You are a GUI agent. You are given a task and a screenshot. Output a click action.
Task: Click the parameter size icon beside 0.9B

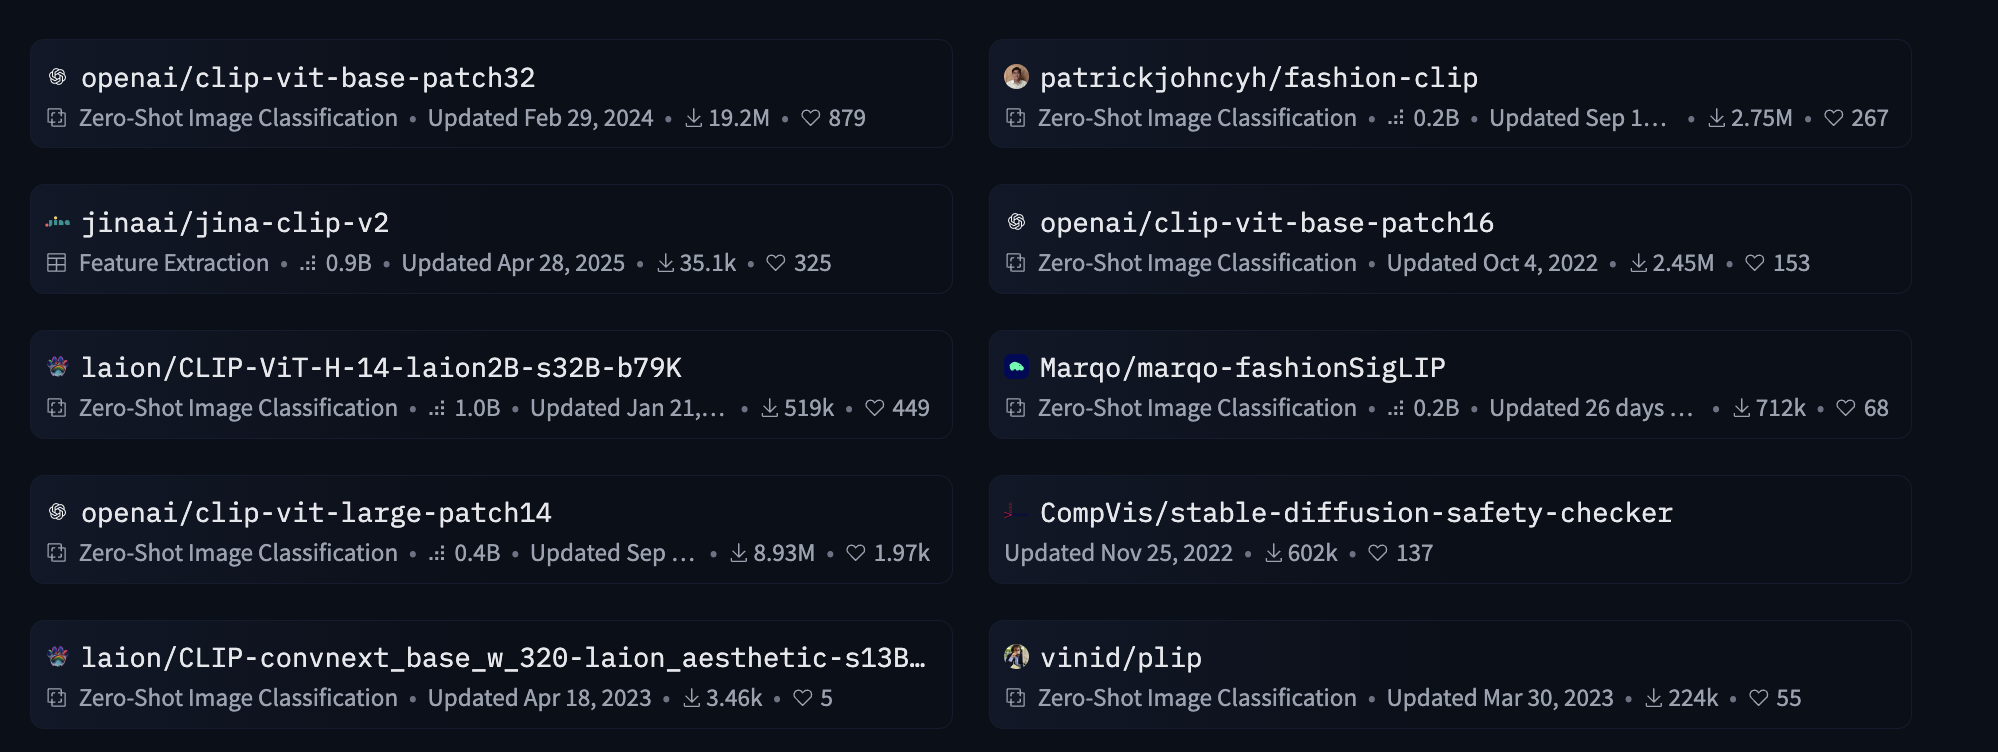(308, 263)
